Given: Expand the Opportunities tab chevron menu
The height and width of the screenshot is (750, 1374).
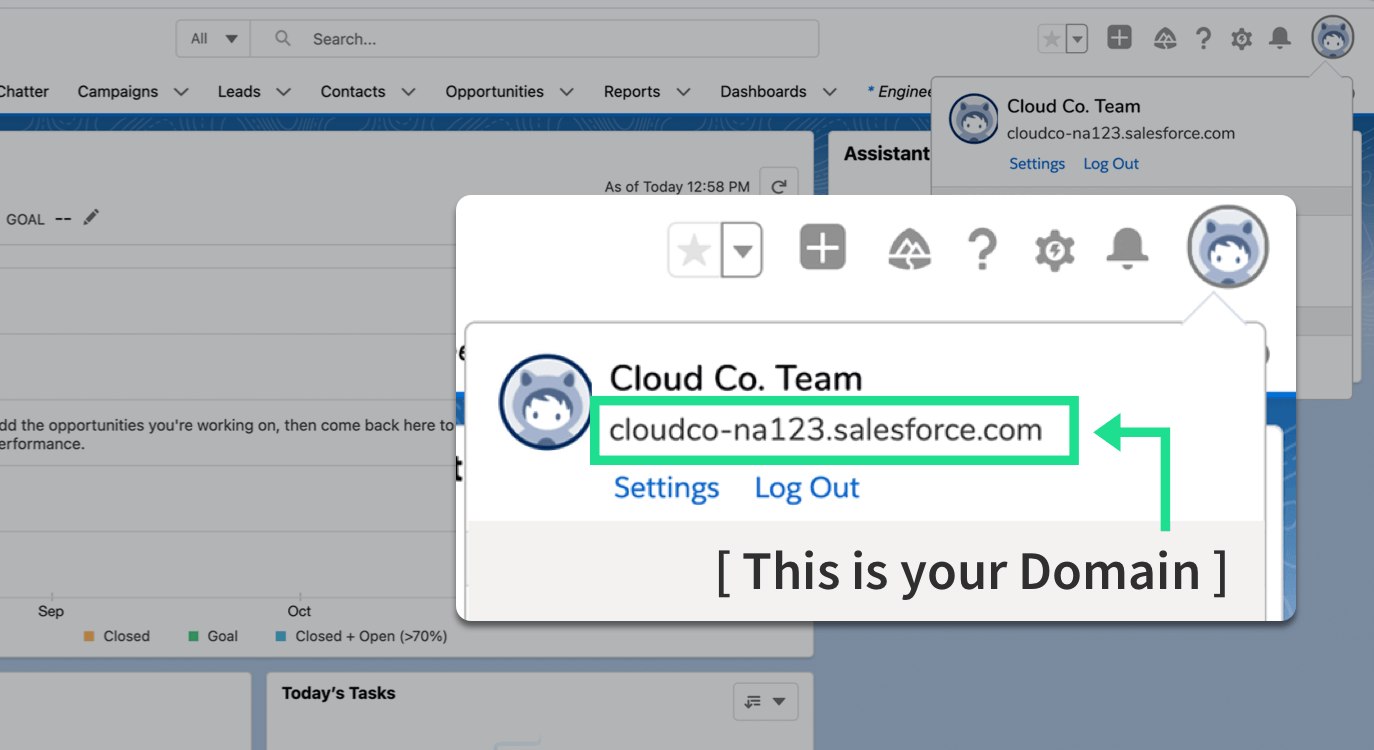Looking at the screenshot, I should click(x=567, y=92).
